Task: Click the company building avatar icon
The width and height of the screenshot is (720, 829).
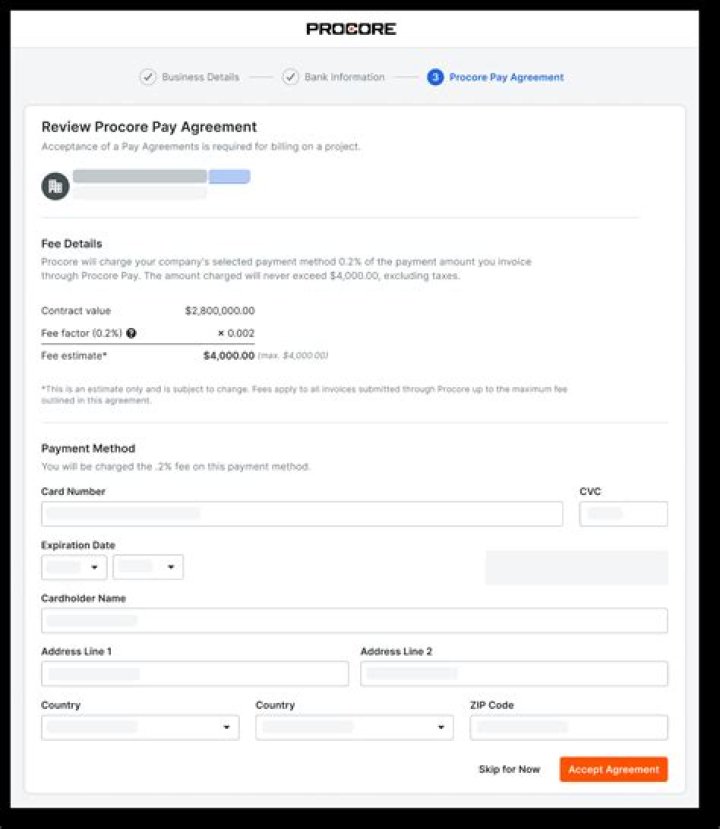Action: point(56,186)
